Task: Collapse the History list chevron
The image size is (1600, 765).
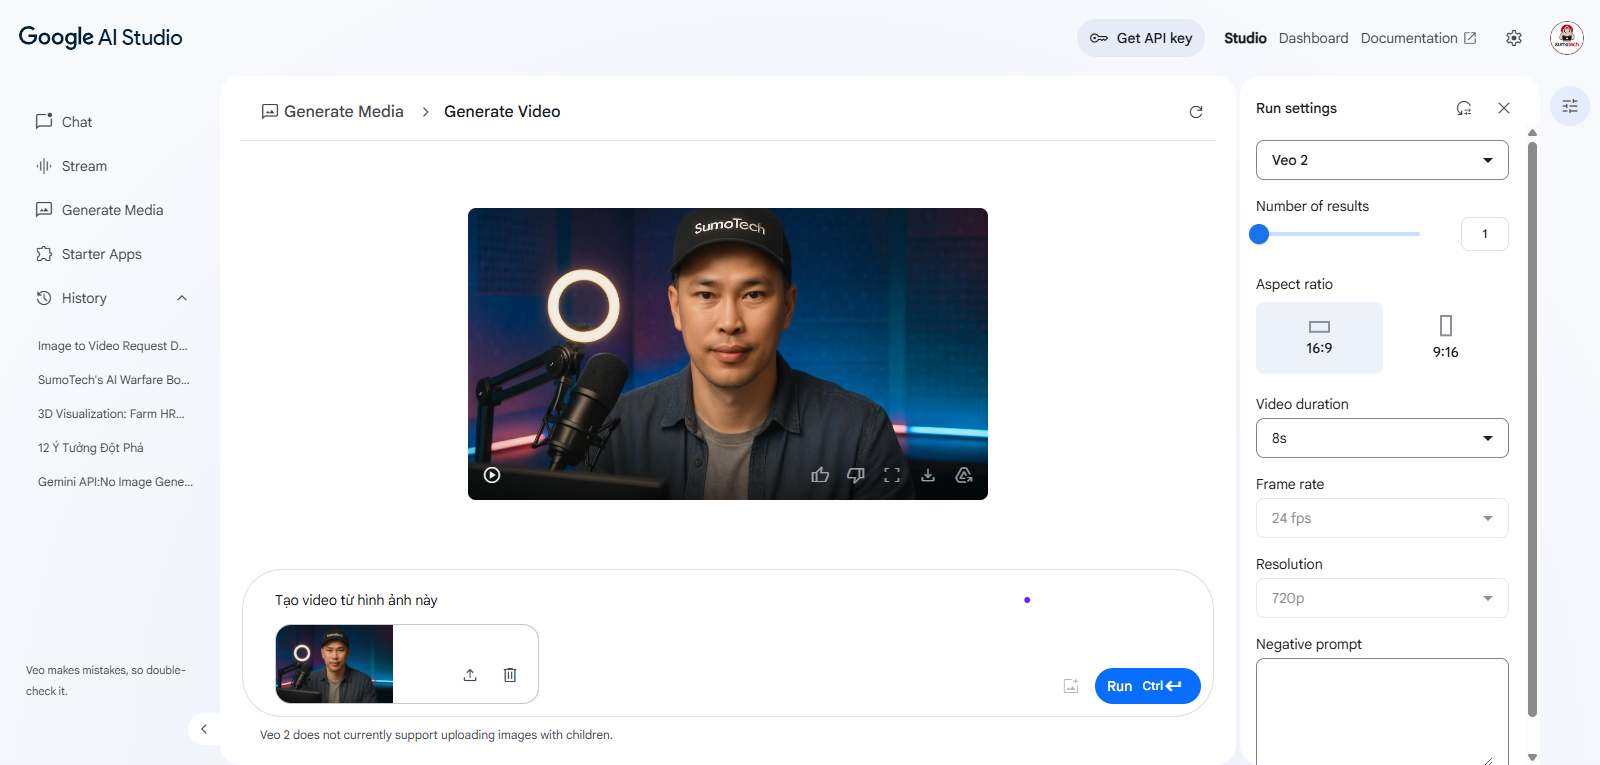Action: [x=182, y=298]
